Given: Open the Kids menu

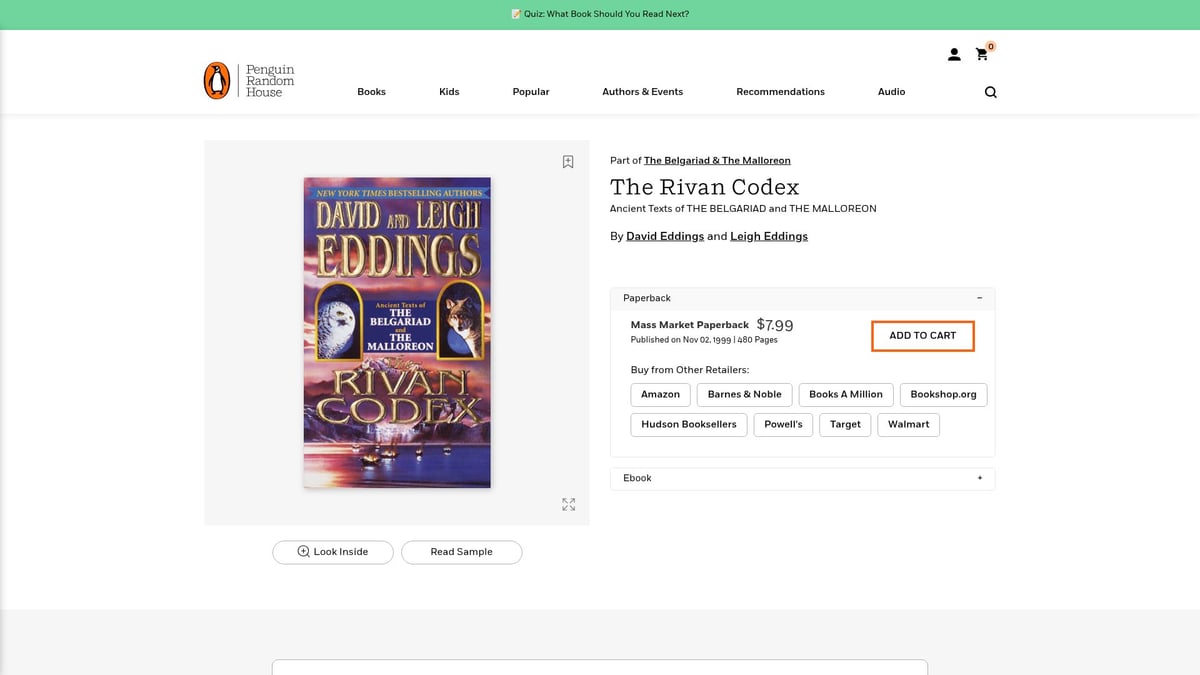Looking at the screenshot, I should point(449,92).
